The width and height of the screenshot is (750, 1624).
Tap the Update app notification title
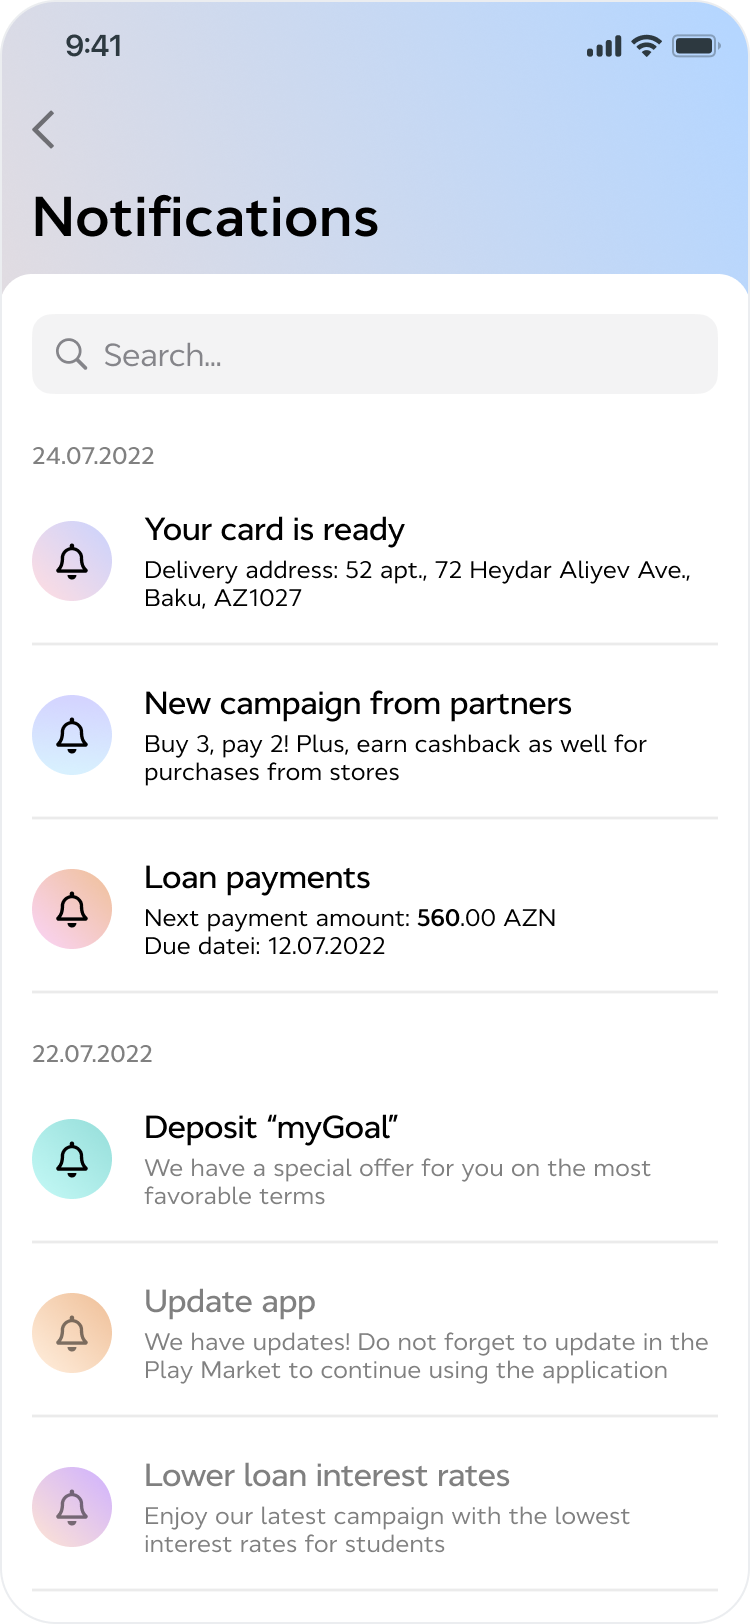click(230, 1301)
